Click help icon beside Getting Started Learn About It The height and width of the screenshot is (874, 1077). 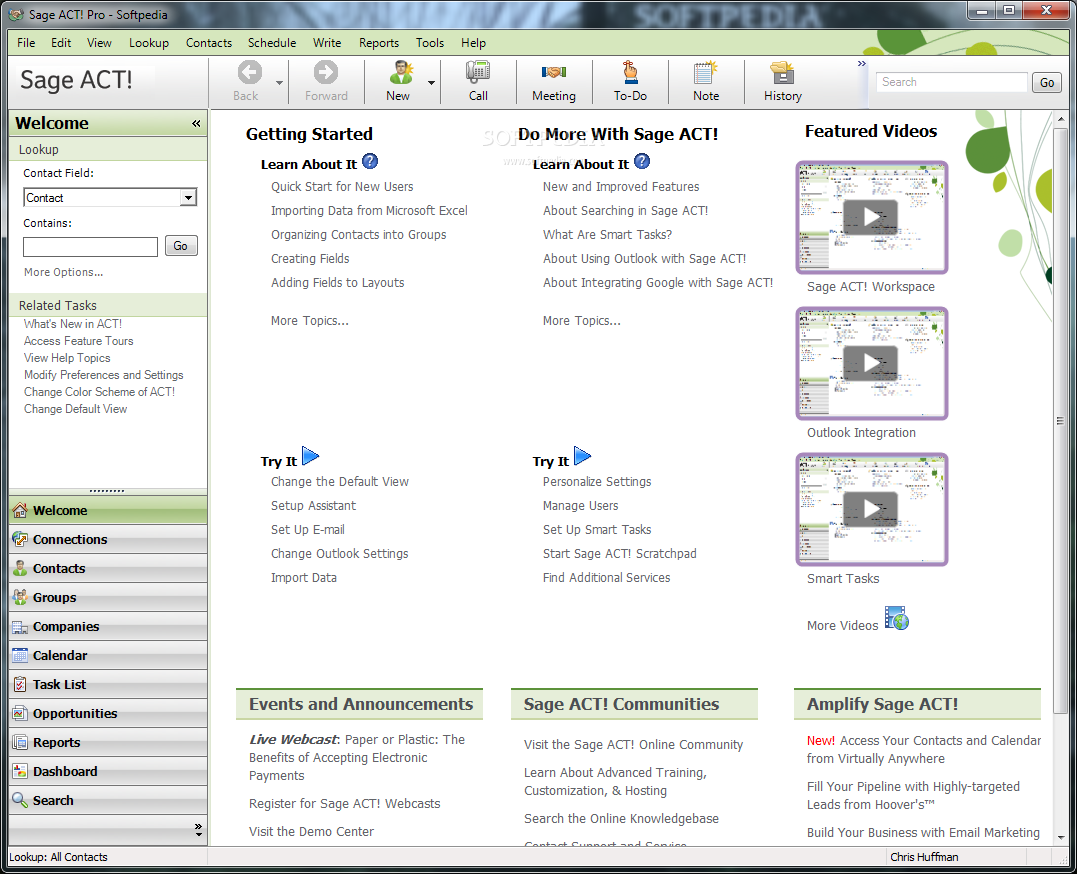370,161
